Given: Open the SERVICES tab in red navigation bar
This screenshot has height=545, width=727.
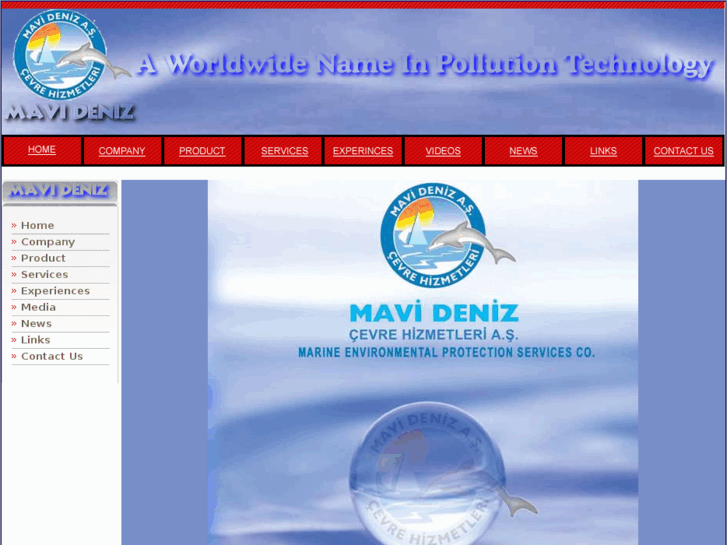Looking at the screenshot, I should pyautogui.click(x=284, y=151).
